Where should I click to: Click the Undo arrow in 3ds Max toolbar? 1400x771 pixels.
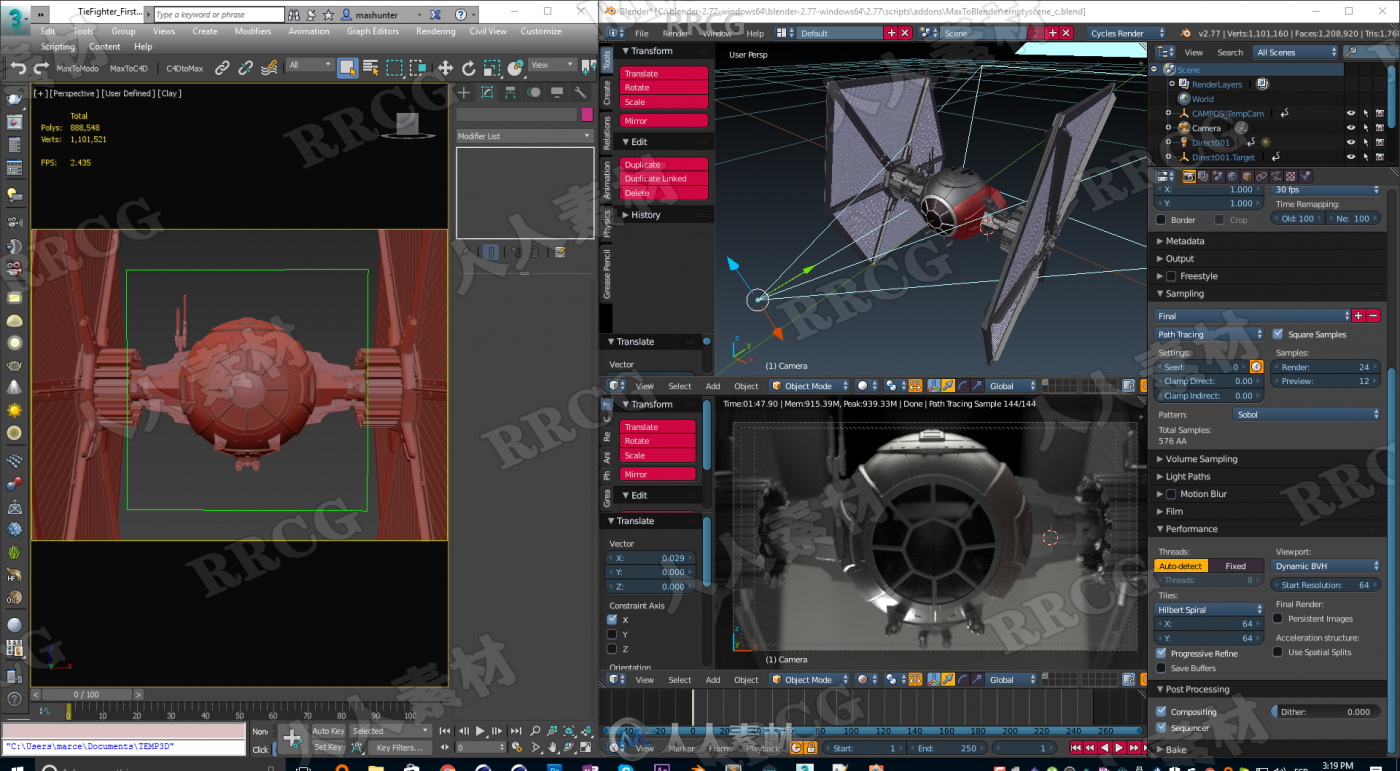(18, 68)
